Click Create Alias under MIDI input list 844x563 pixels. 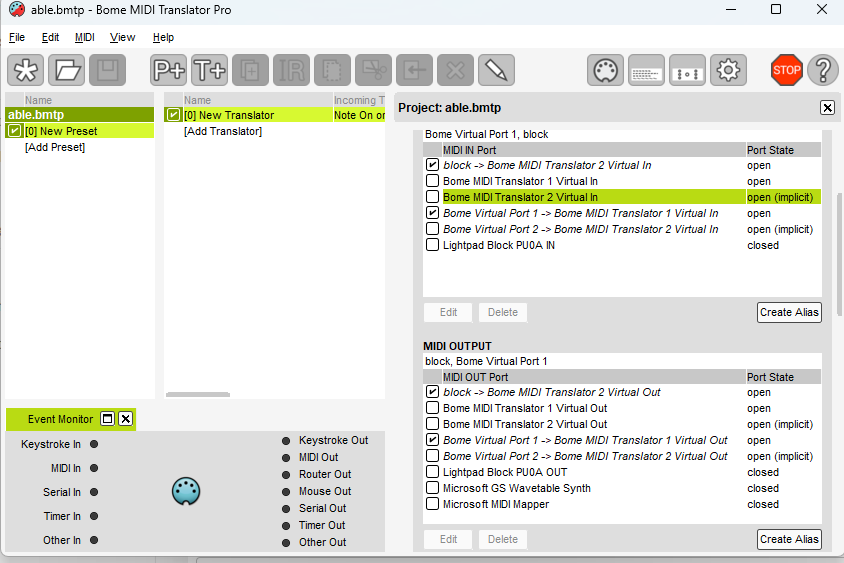(x=789, y=312)
